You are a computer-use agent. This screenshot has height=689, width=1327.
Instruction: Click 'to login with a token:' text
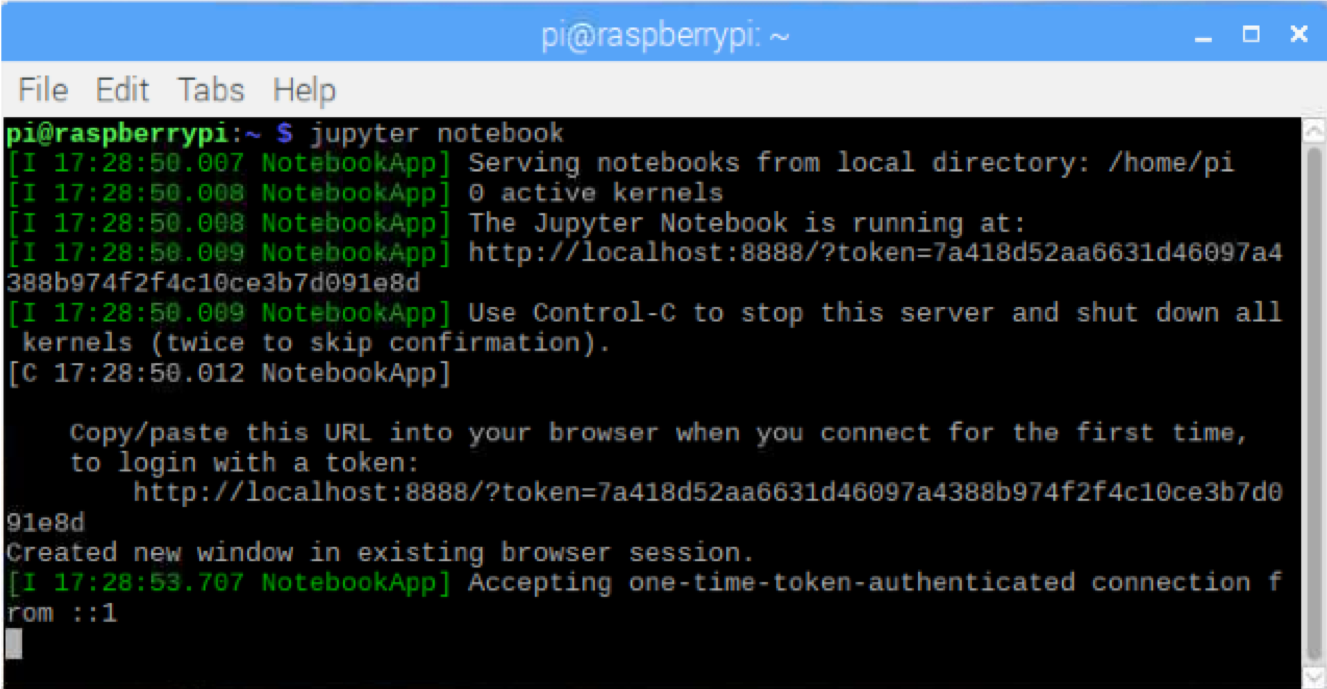244,463
